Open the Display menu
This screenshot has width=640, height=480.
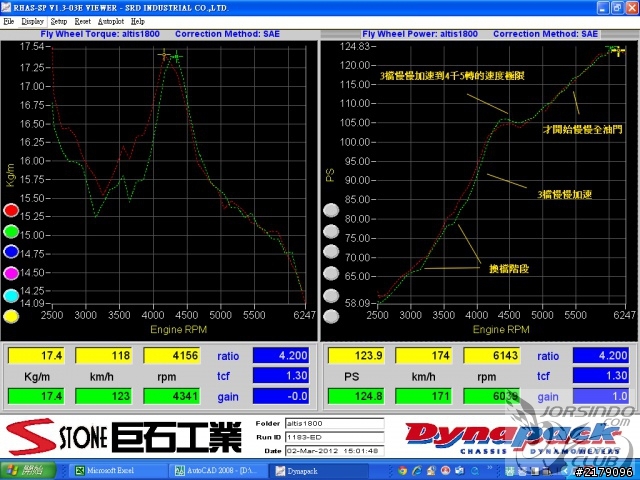click(33, 21)
